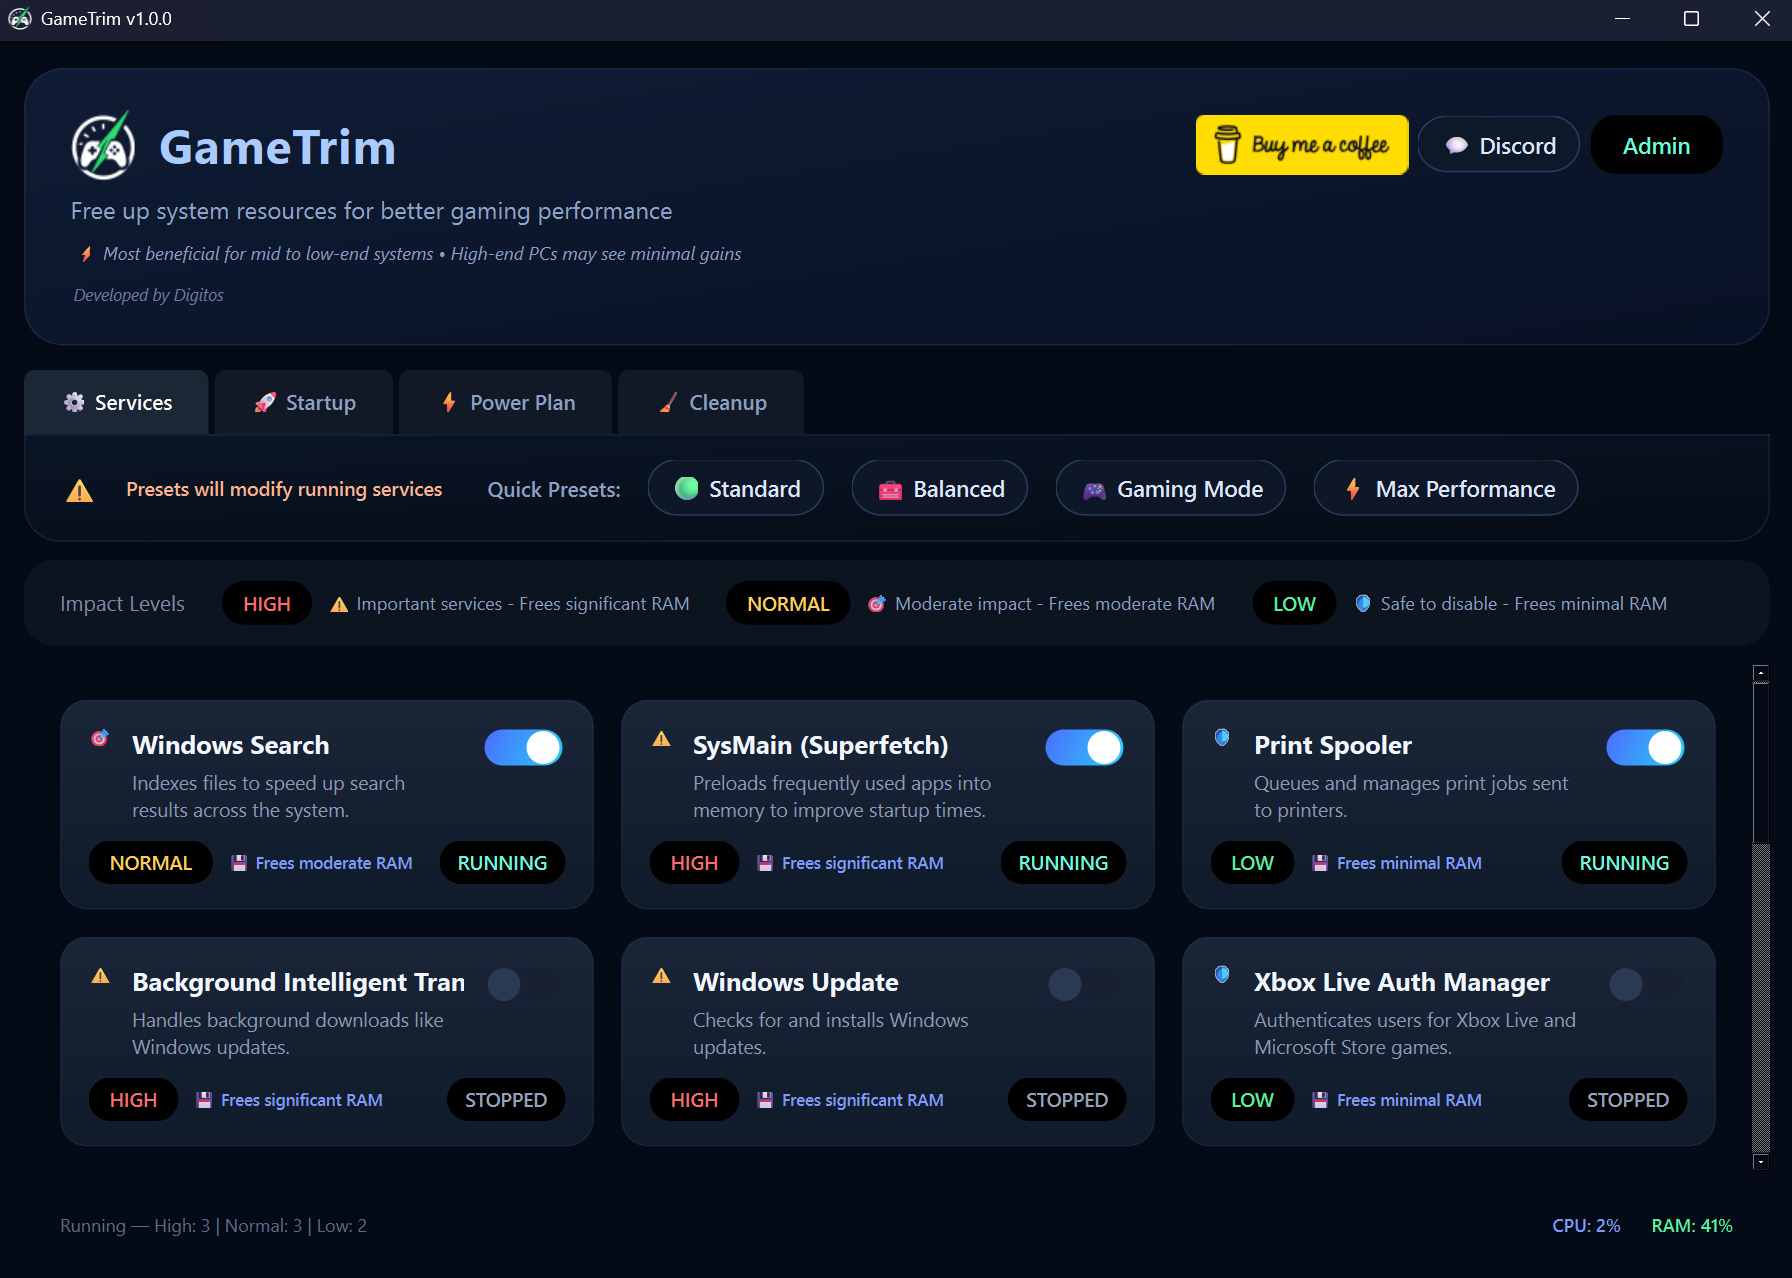1792x1278 pixels.
Task: Click the RAM chip icon on the SysMain card
Action: [765, 863]
